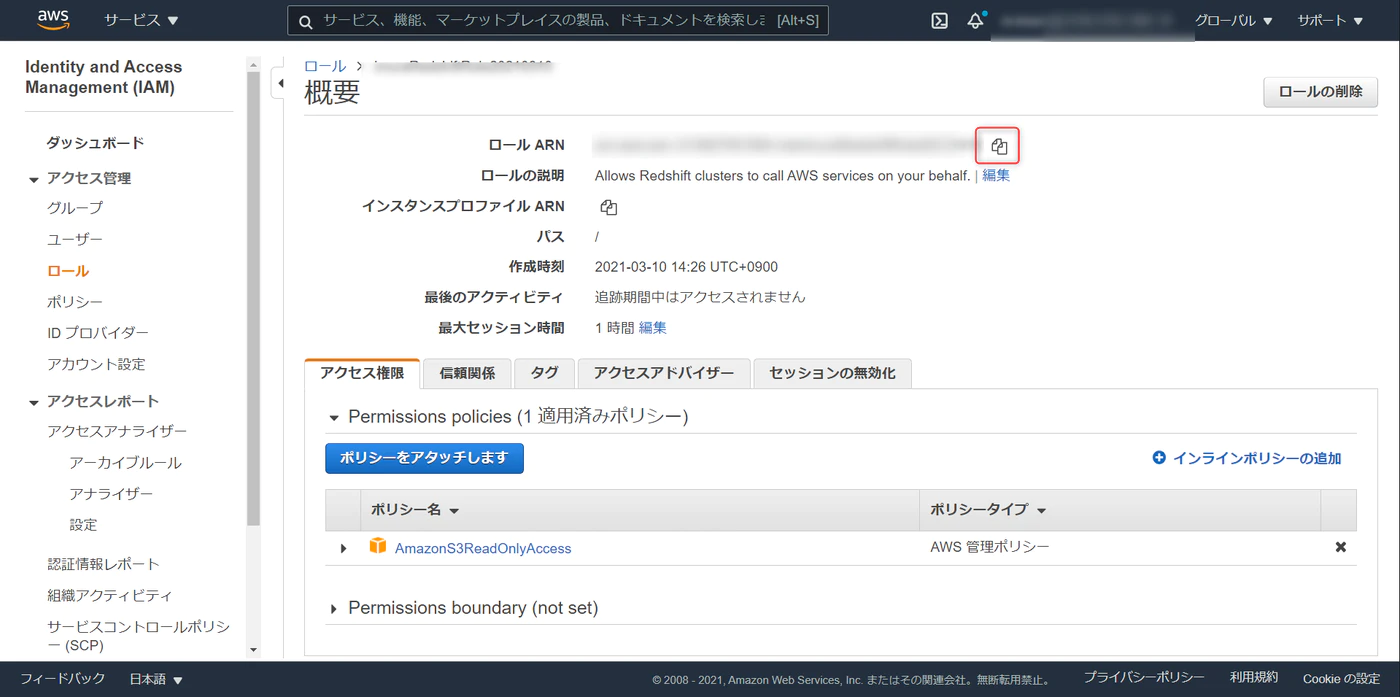The image size is (1400, 697).
Task: Click the フィードバック footer button
Action: (62, 678)
